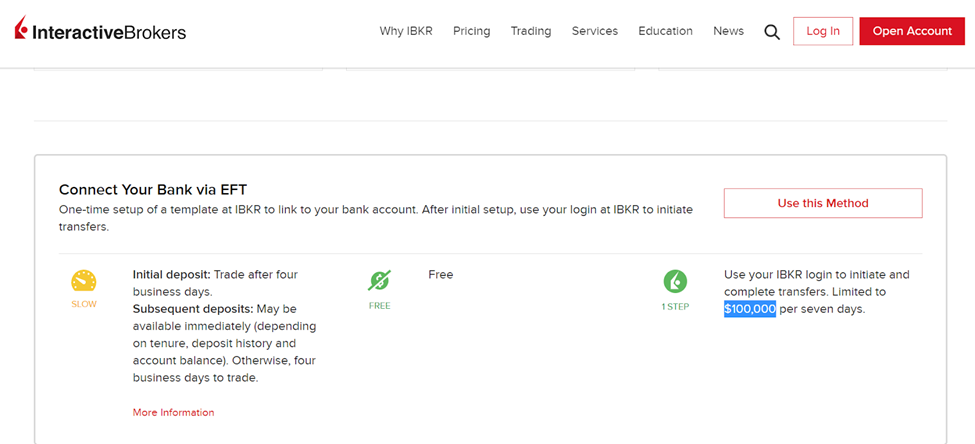Open the Services menu
975x444 pixels.
click(595, 31)
